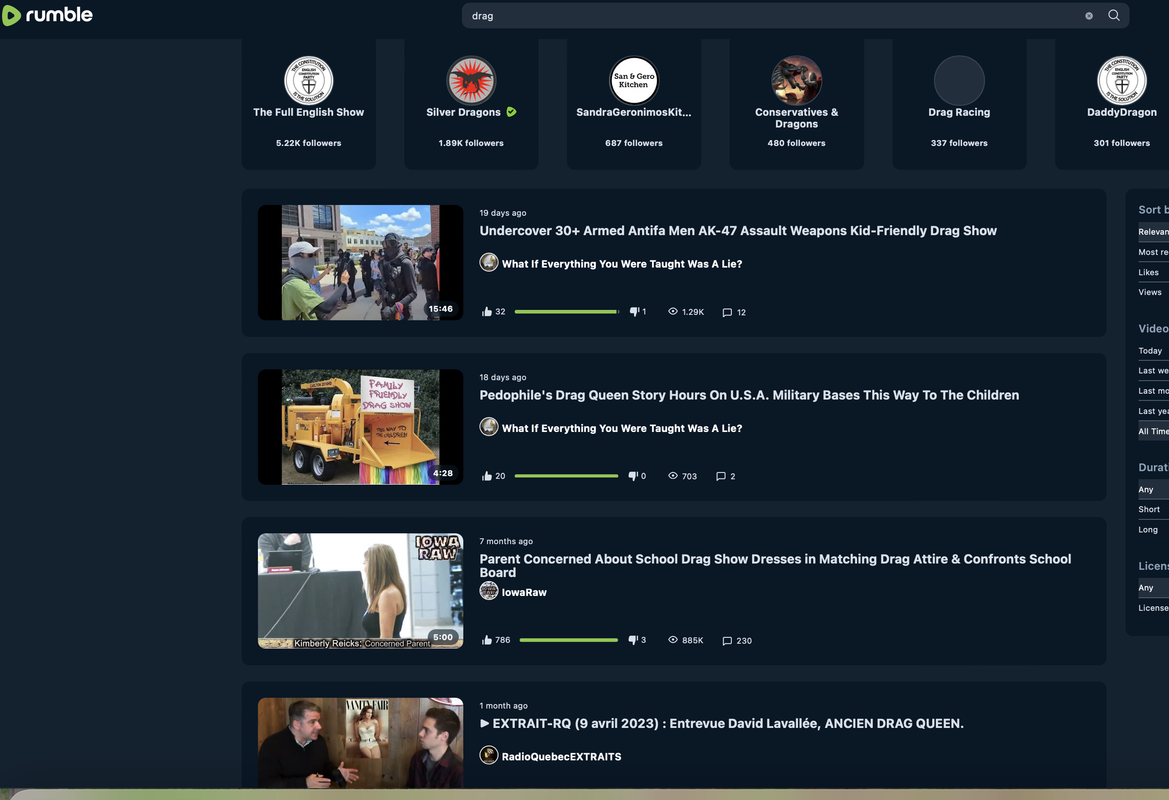
Task: Click the Silver Dragons verified badge
Action: (x=511, y=112)
